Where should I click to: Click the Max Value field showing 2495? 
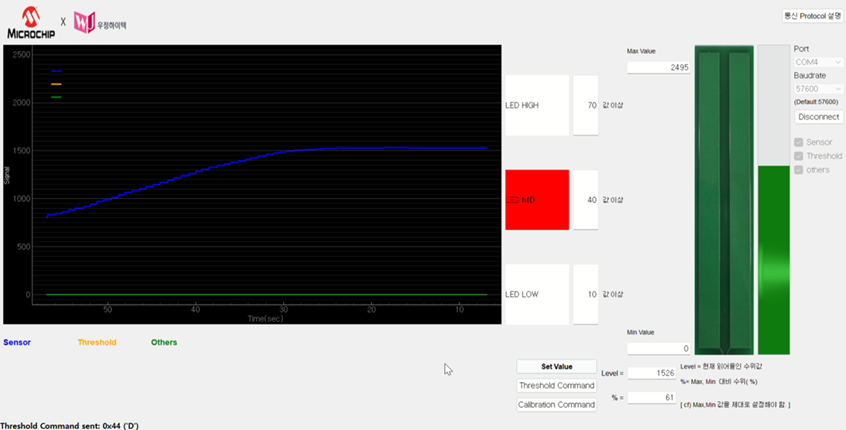tap(658, 67)
